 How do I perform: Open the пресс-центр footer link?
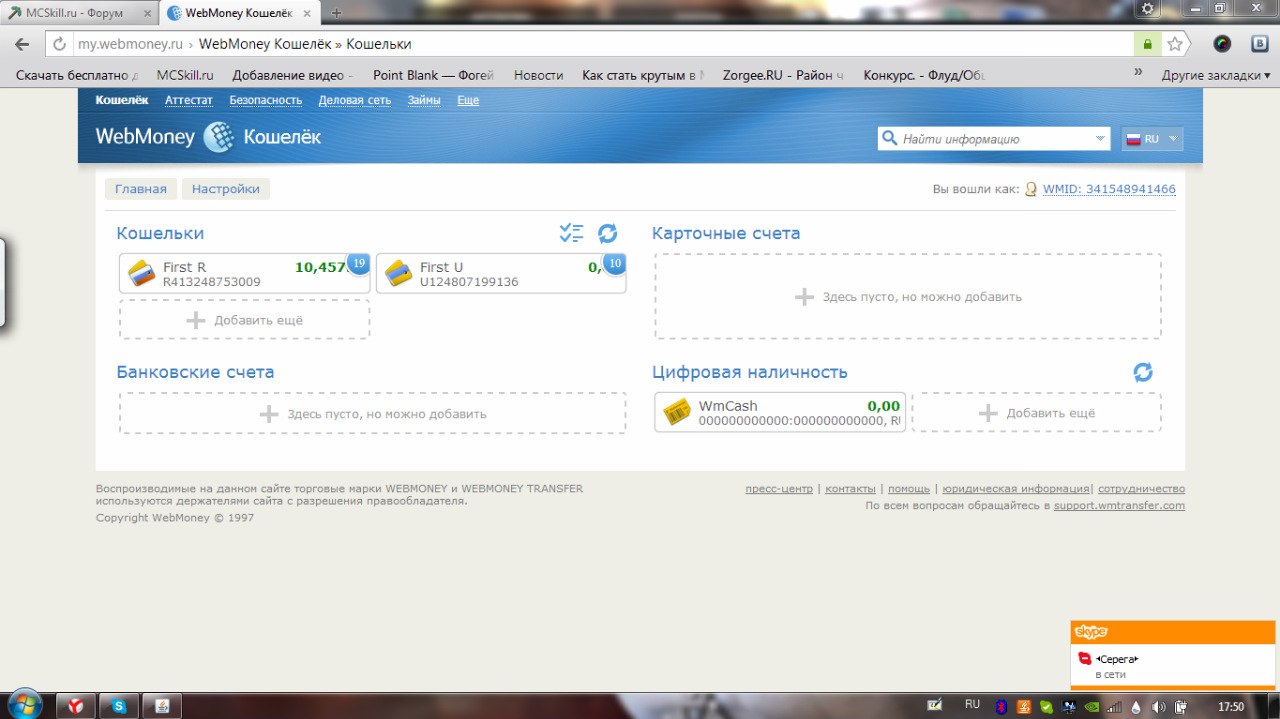779,489
